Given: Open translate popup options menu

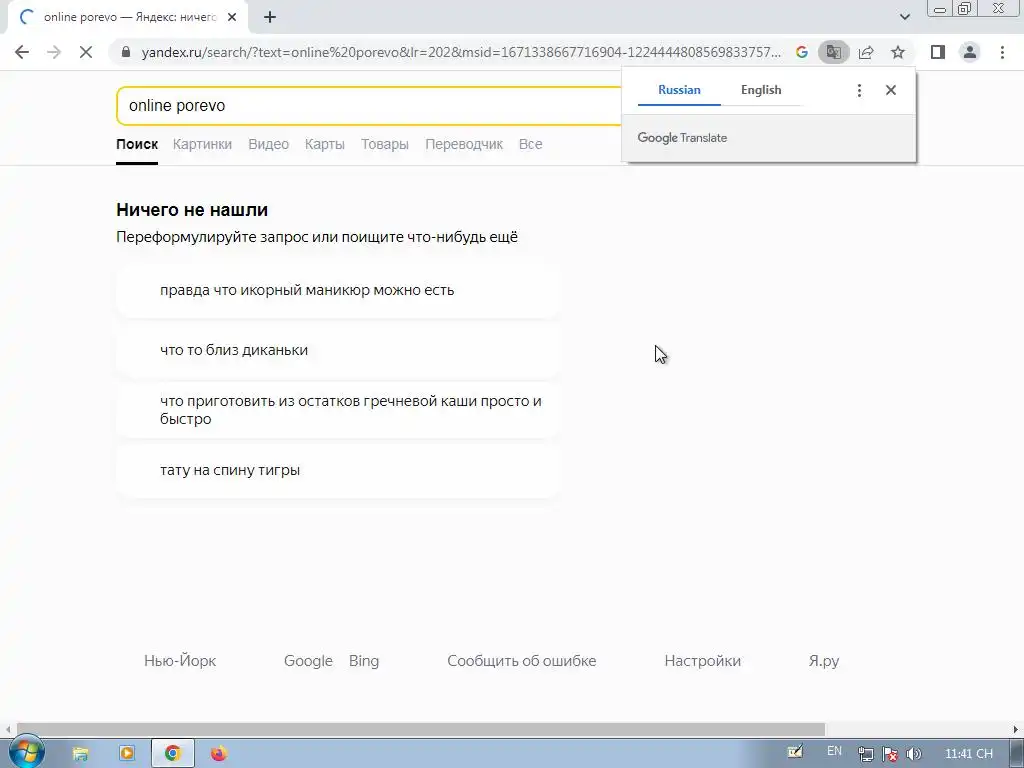Looking at the screenshot, I should (x=859, y=90).
